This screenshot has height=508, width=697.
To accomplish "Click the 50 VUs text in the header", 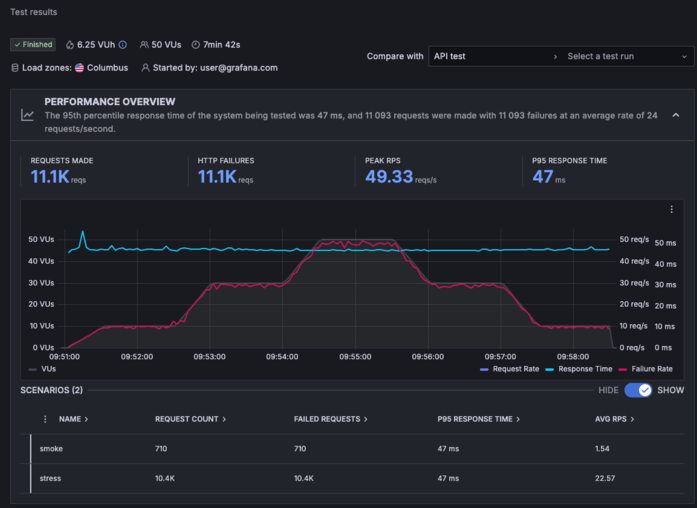I will pyautogui.click(x=166, y=45).
